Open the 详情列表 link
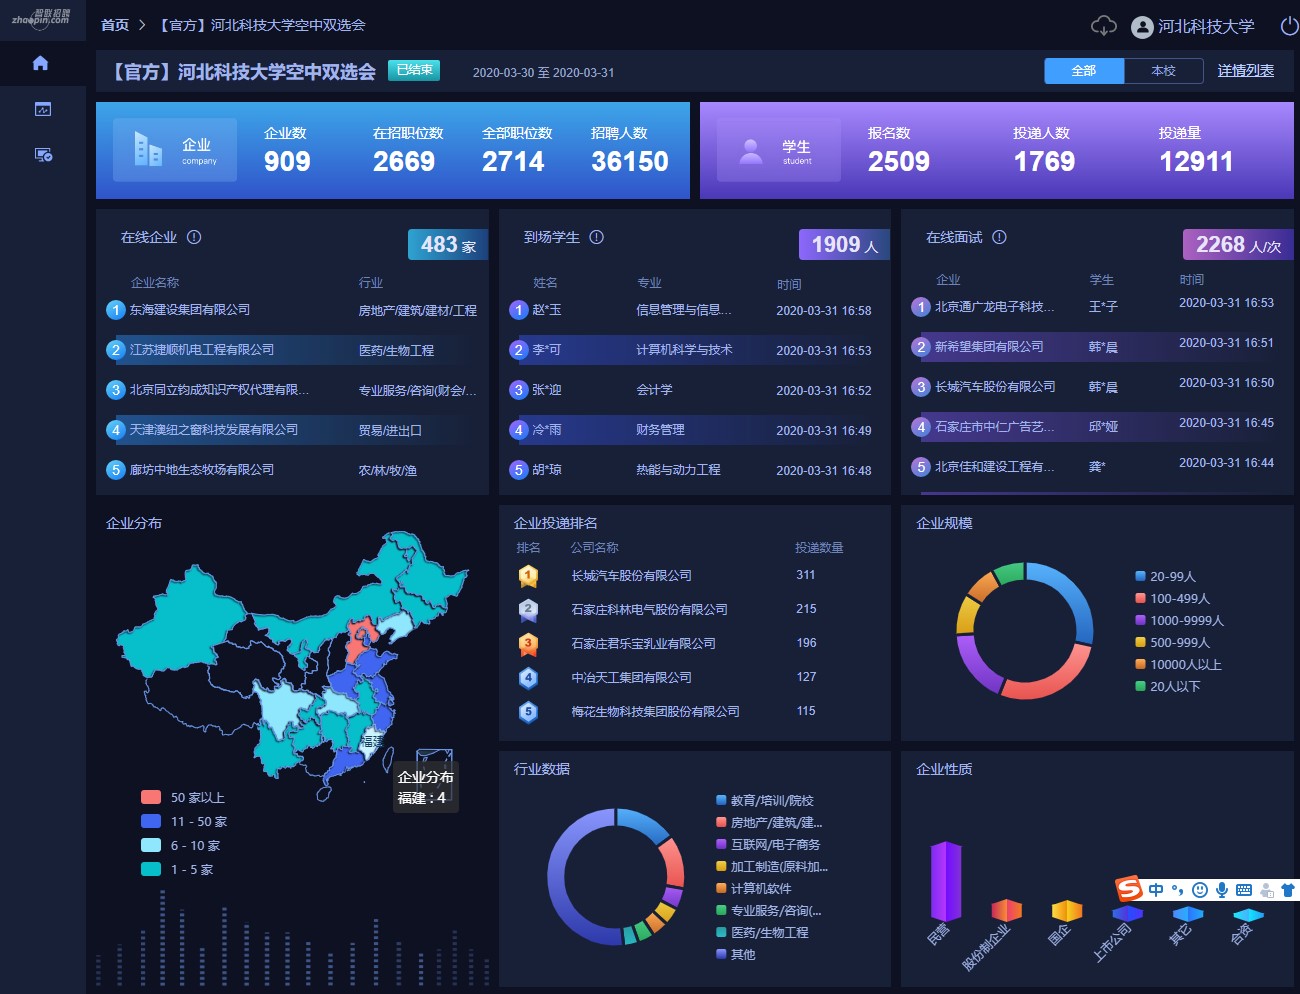This screenshot has width=1300, height=994. click(x=1246, y=71)
